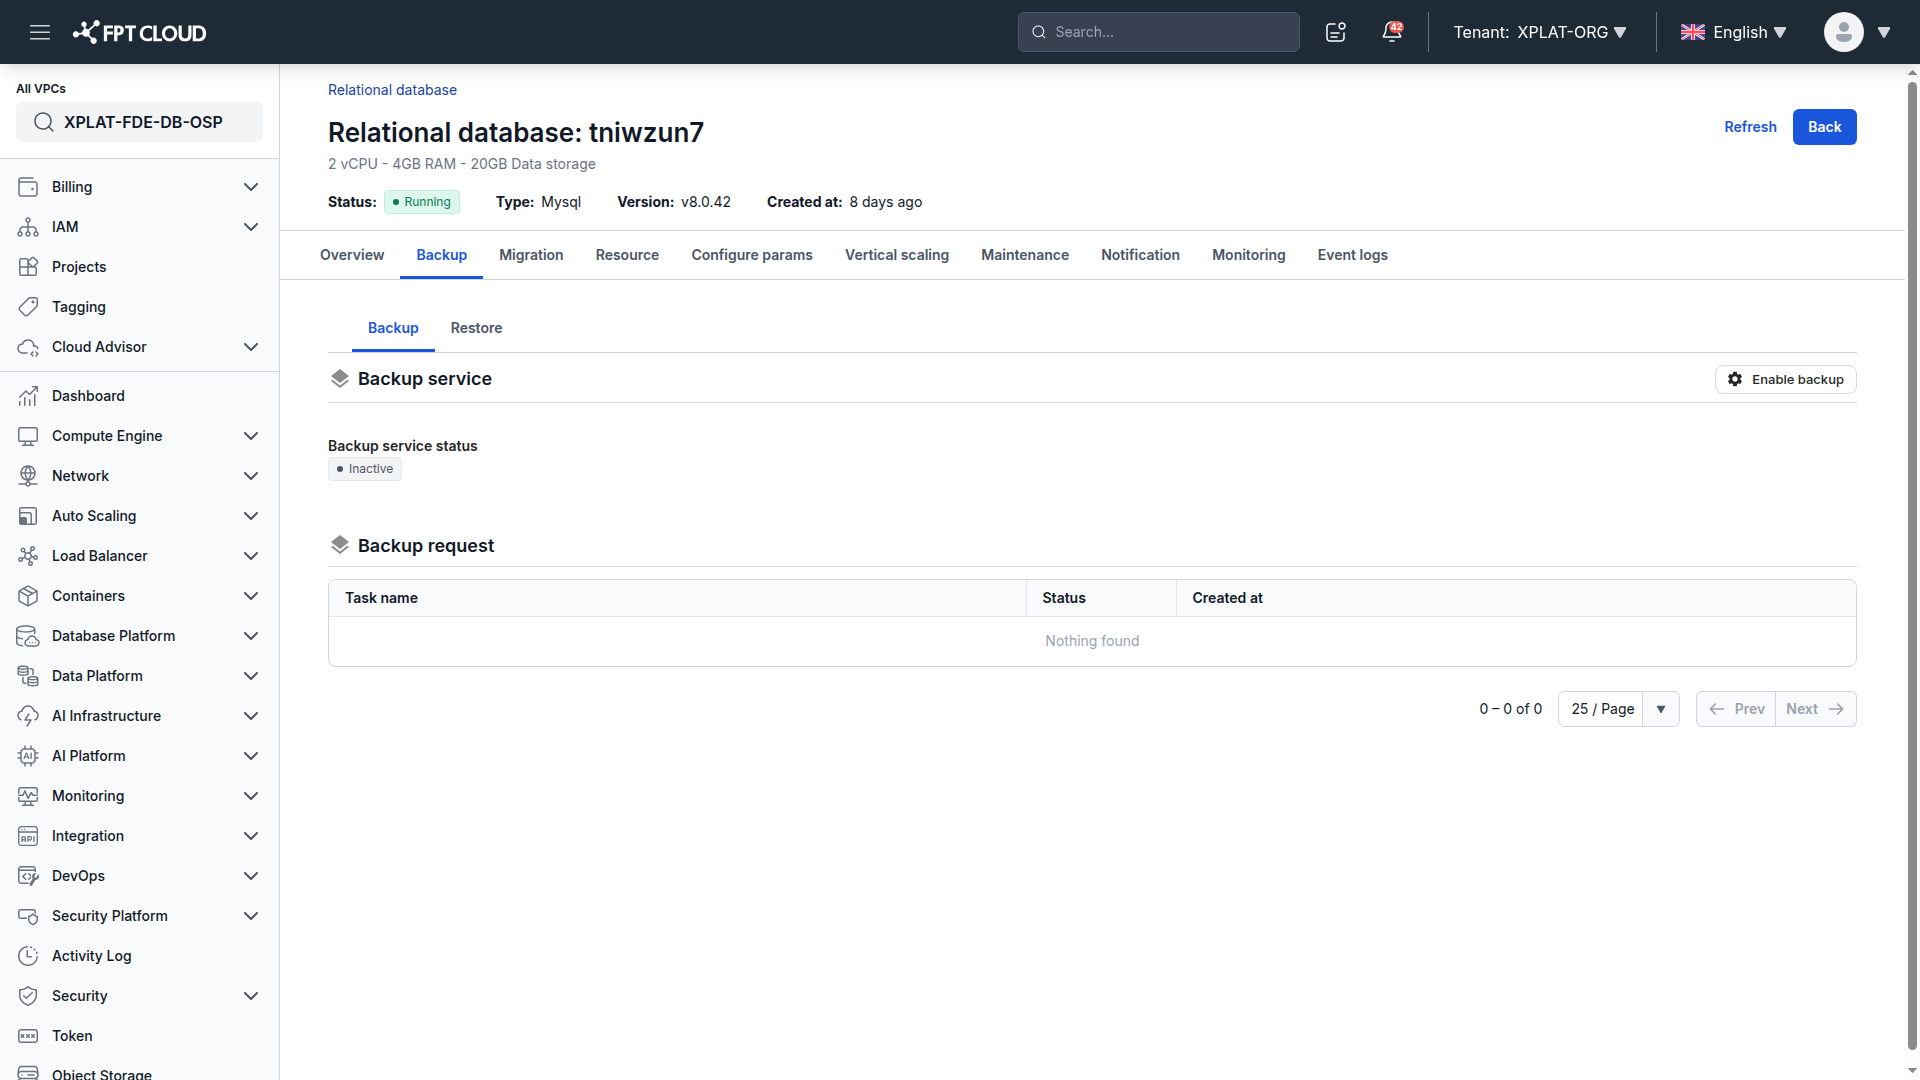Click the DevOps sidebar icon

[x=28, y=876]
